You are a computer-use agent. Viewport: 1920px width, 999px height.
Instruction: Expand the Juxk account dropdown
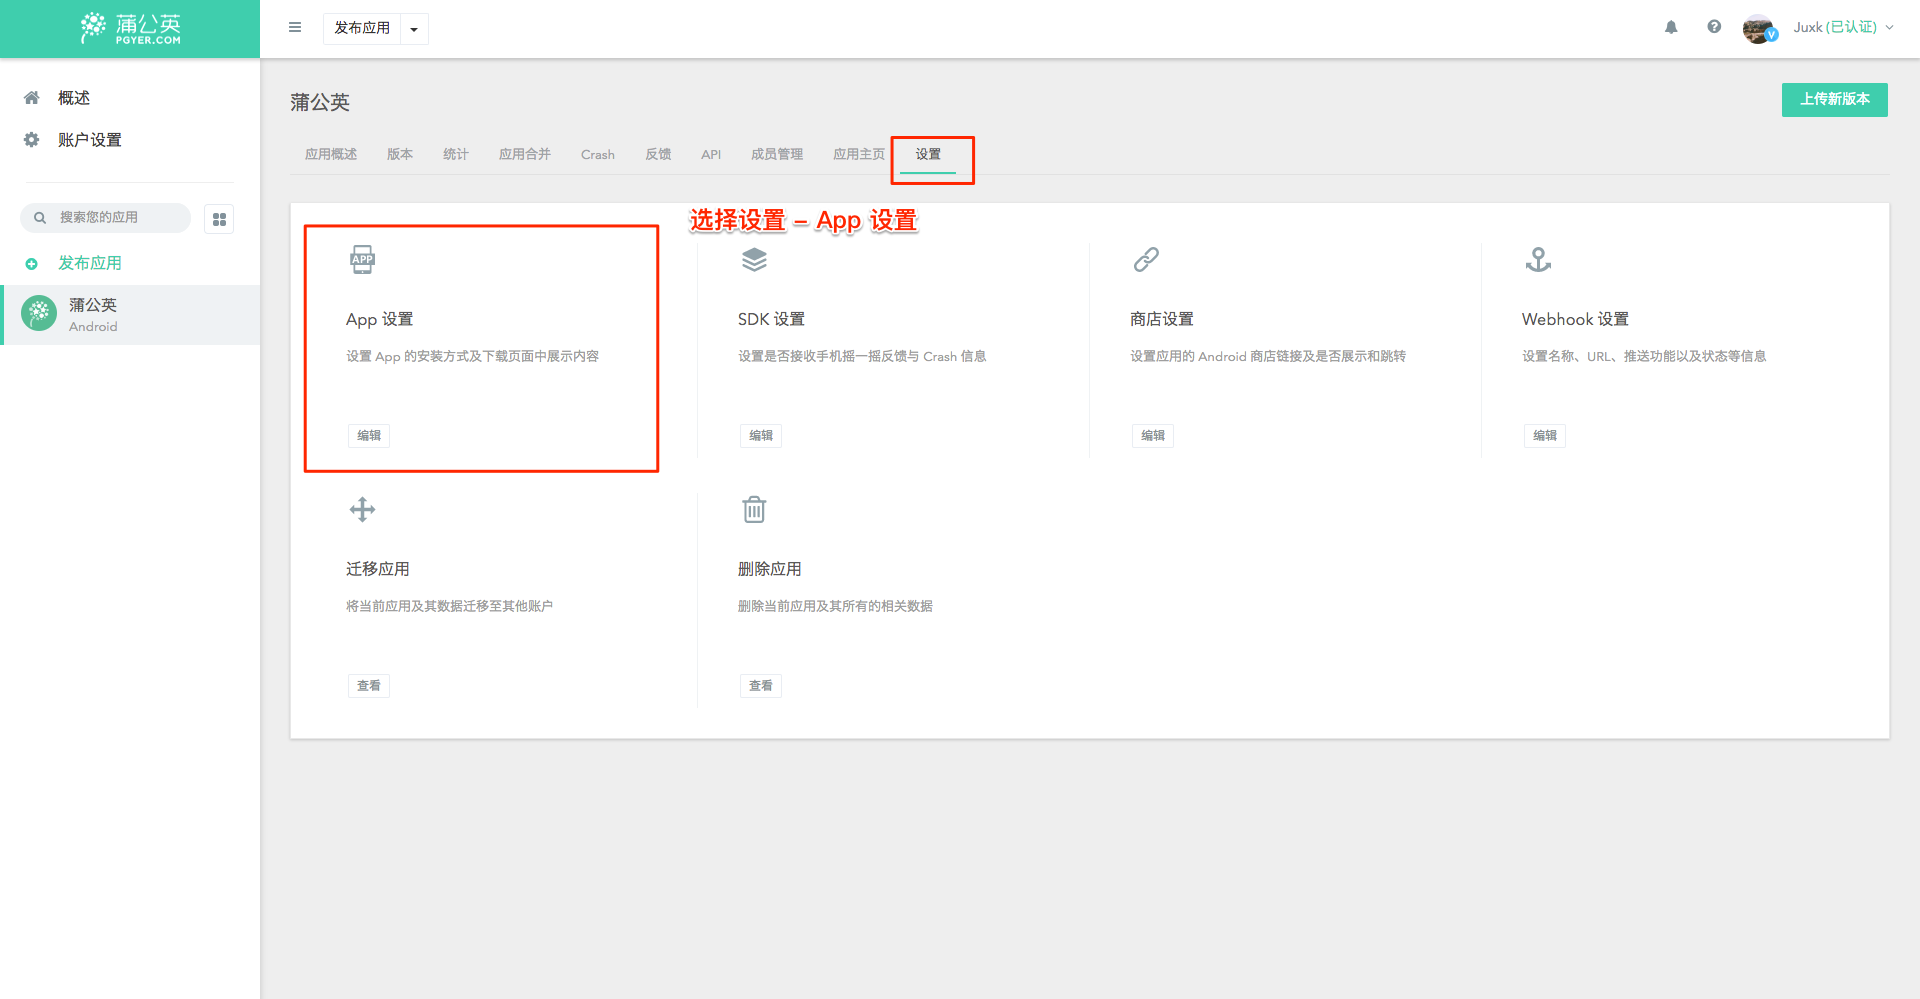pyautogui.click(x=1843, y=27)
